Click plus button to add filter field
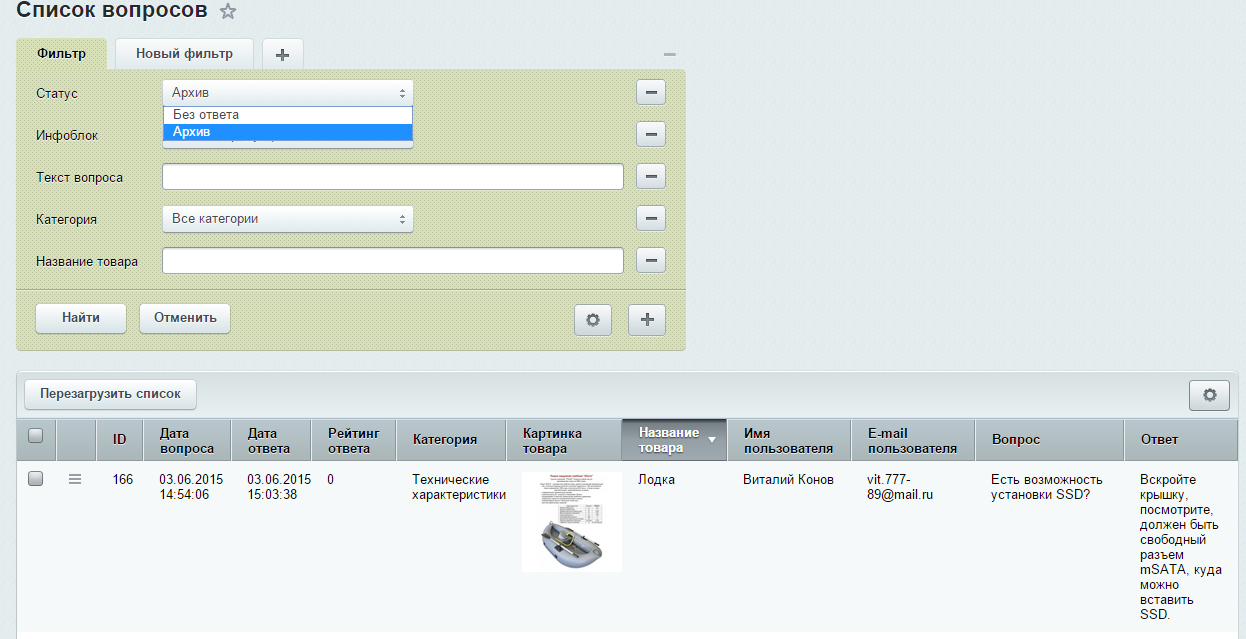Viewport: 1246px width, 639px height. pos(647,320)
